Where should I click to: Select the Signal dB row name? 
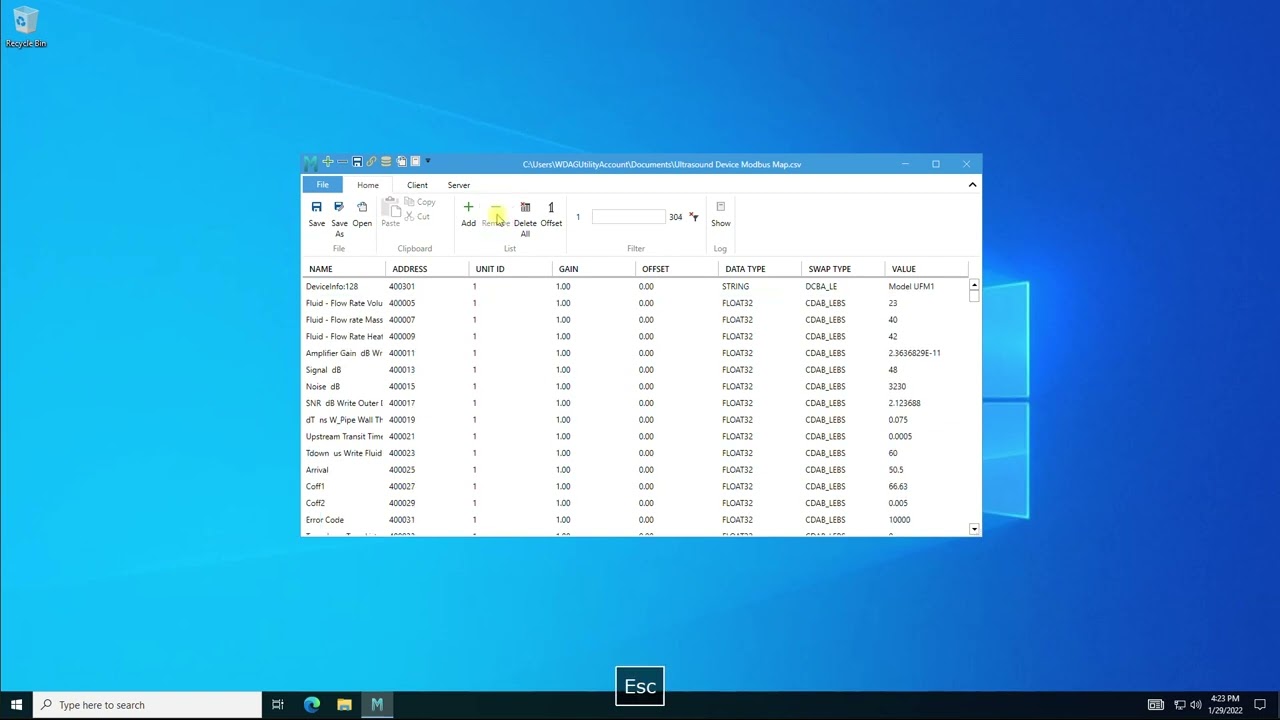[x=323, y=370]
